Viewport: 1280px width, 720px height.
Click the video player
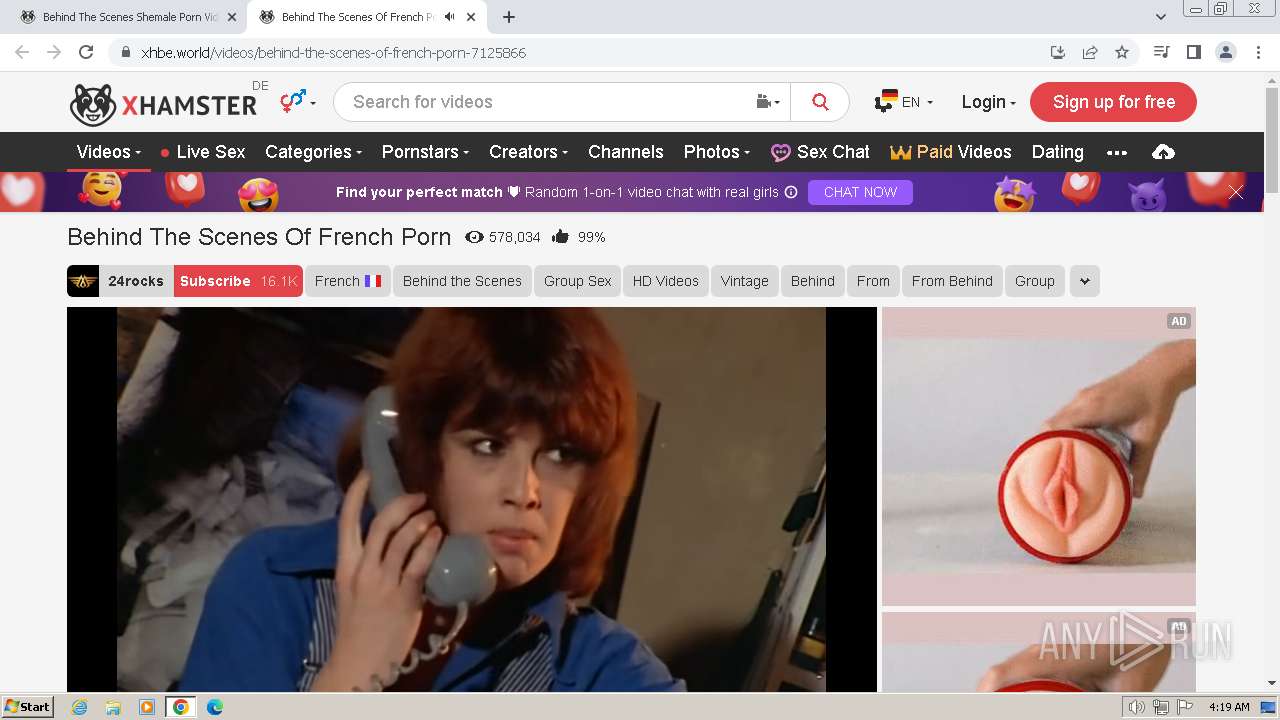point(472,499)
